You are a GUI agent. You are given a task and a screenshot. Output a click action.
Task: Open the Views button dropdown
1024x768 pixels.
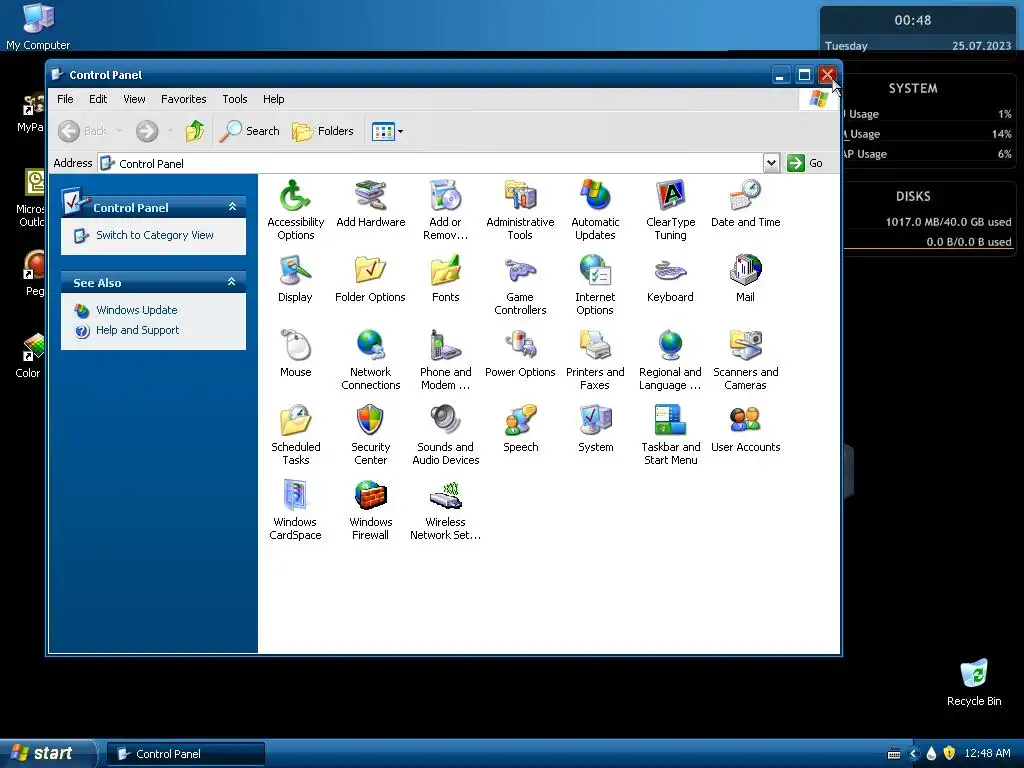tap(400, 131)
